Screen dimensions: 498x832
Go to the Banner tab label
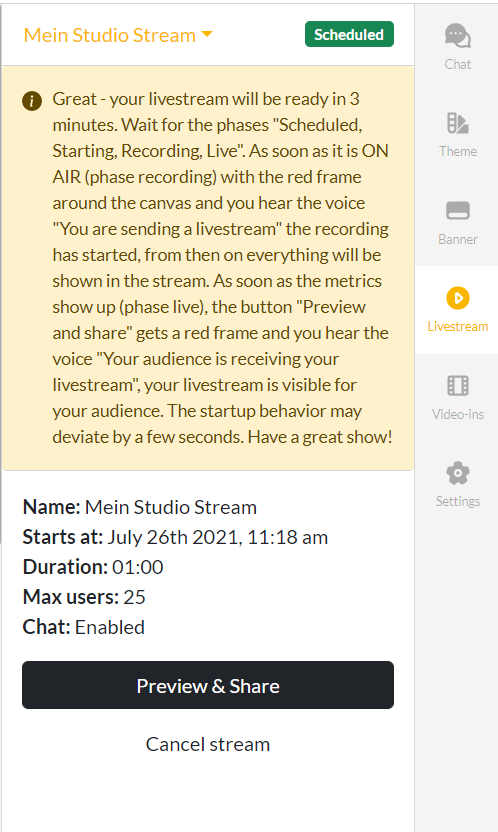(458, 239)
